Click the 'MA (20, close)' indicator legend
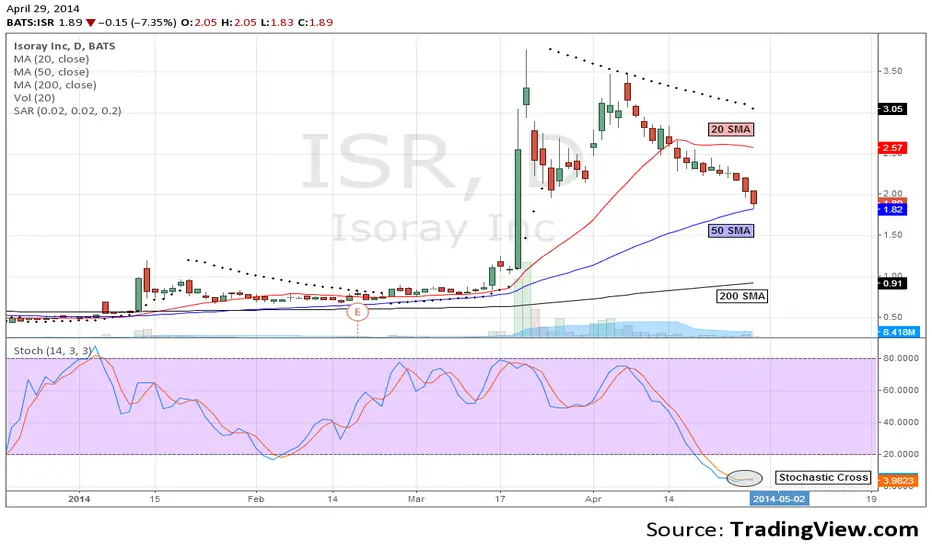932x550 pixels. click(51, 59)
